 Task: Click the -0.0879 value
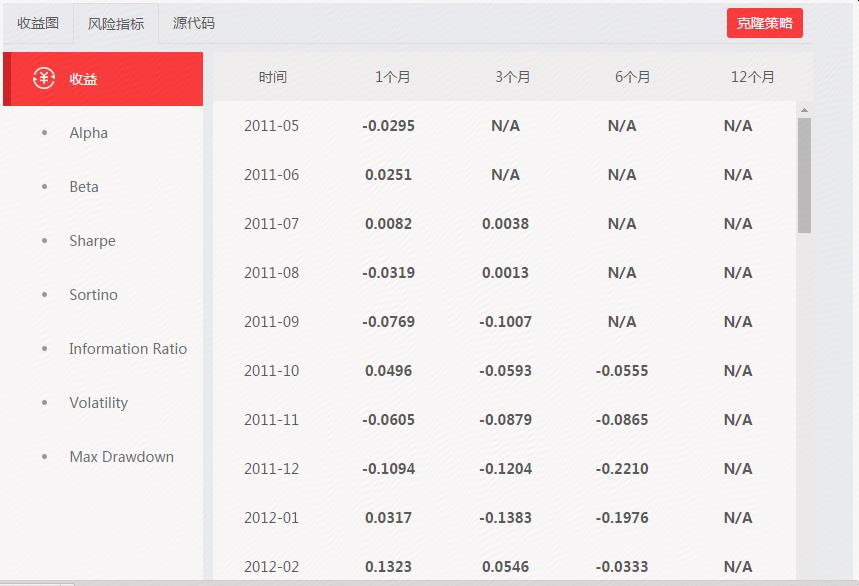pyautogui.click(x=506, y=420)
